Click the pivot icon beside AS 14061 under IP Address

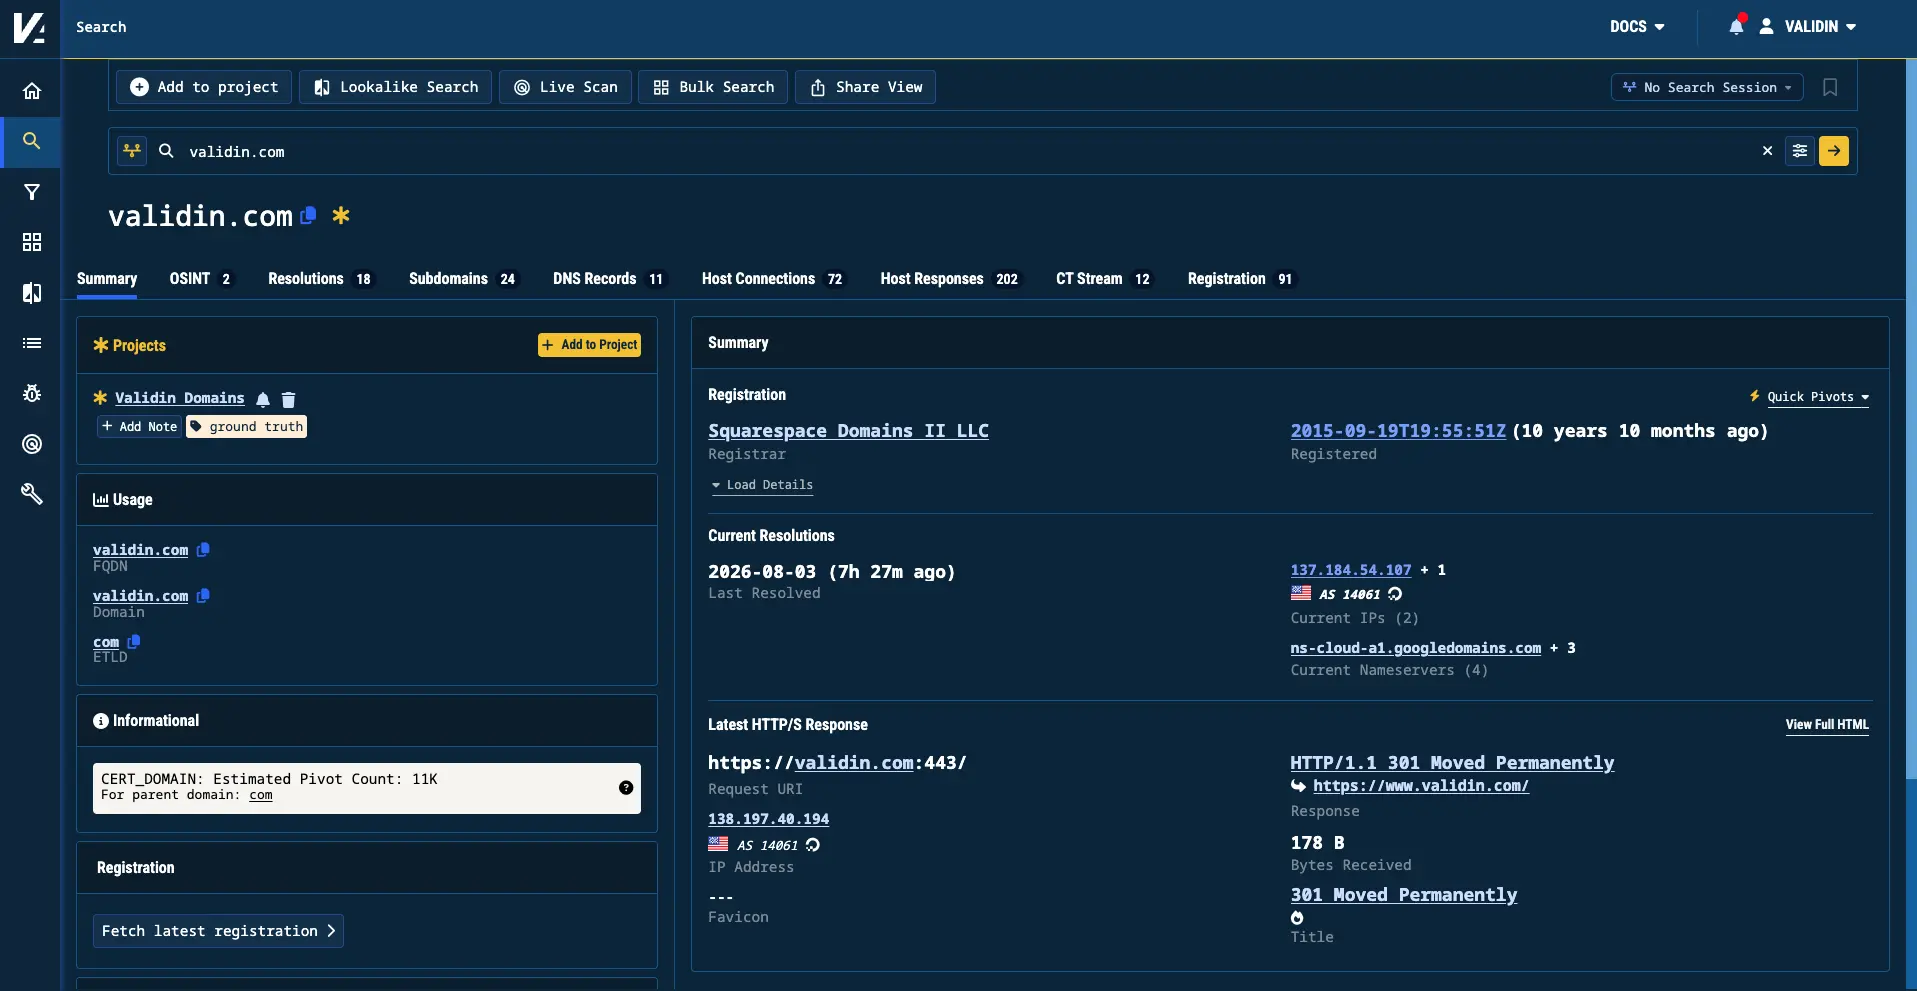813,845
